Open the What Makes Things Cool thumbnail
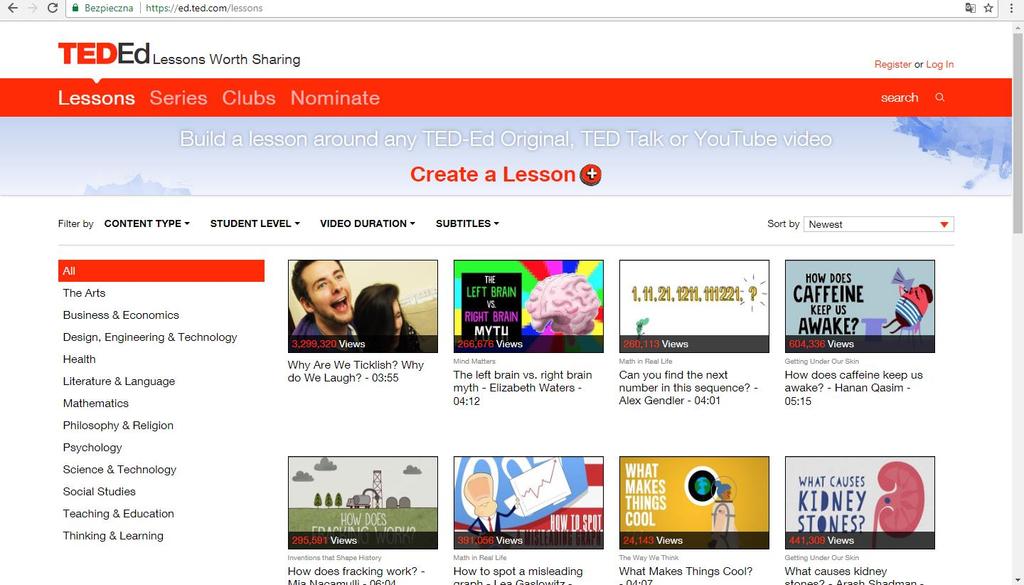Image resolution: width=1024 pixels, height=585 pixels. [694, 503]
